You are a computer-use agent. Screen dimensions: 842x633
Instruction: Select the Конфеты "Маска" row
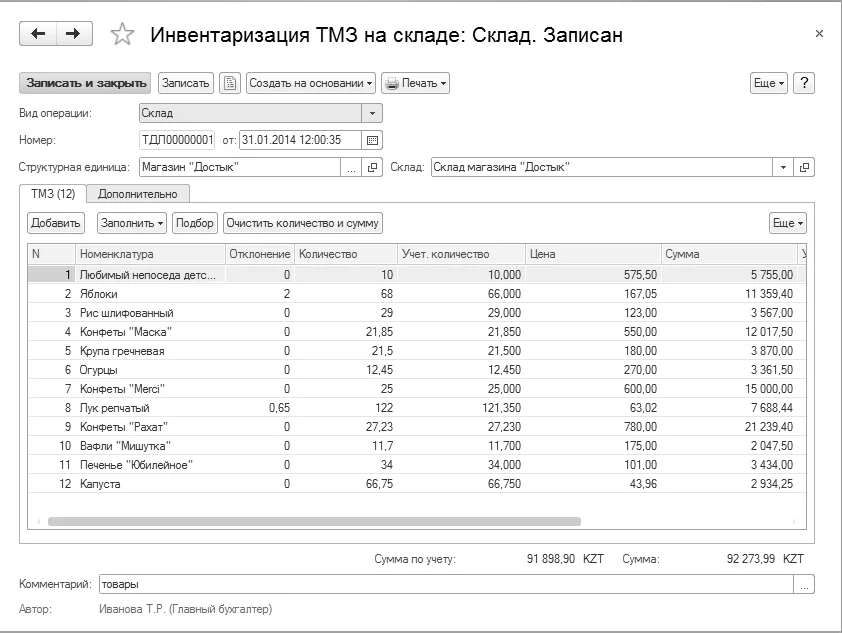(417, 332)
